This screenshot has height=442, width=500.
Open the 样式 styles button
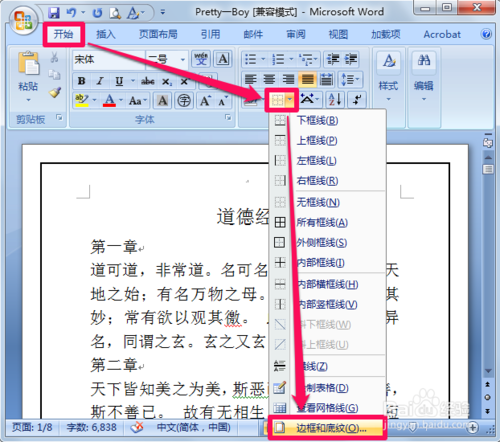388,76
